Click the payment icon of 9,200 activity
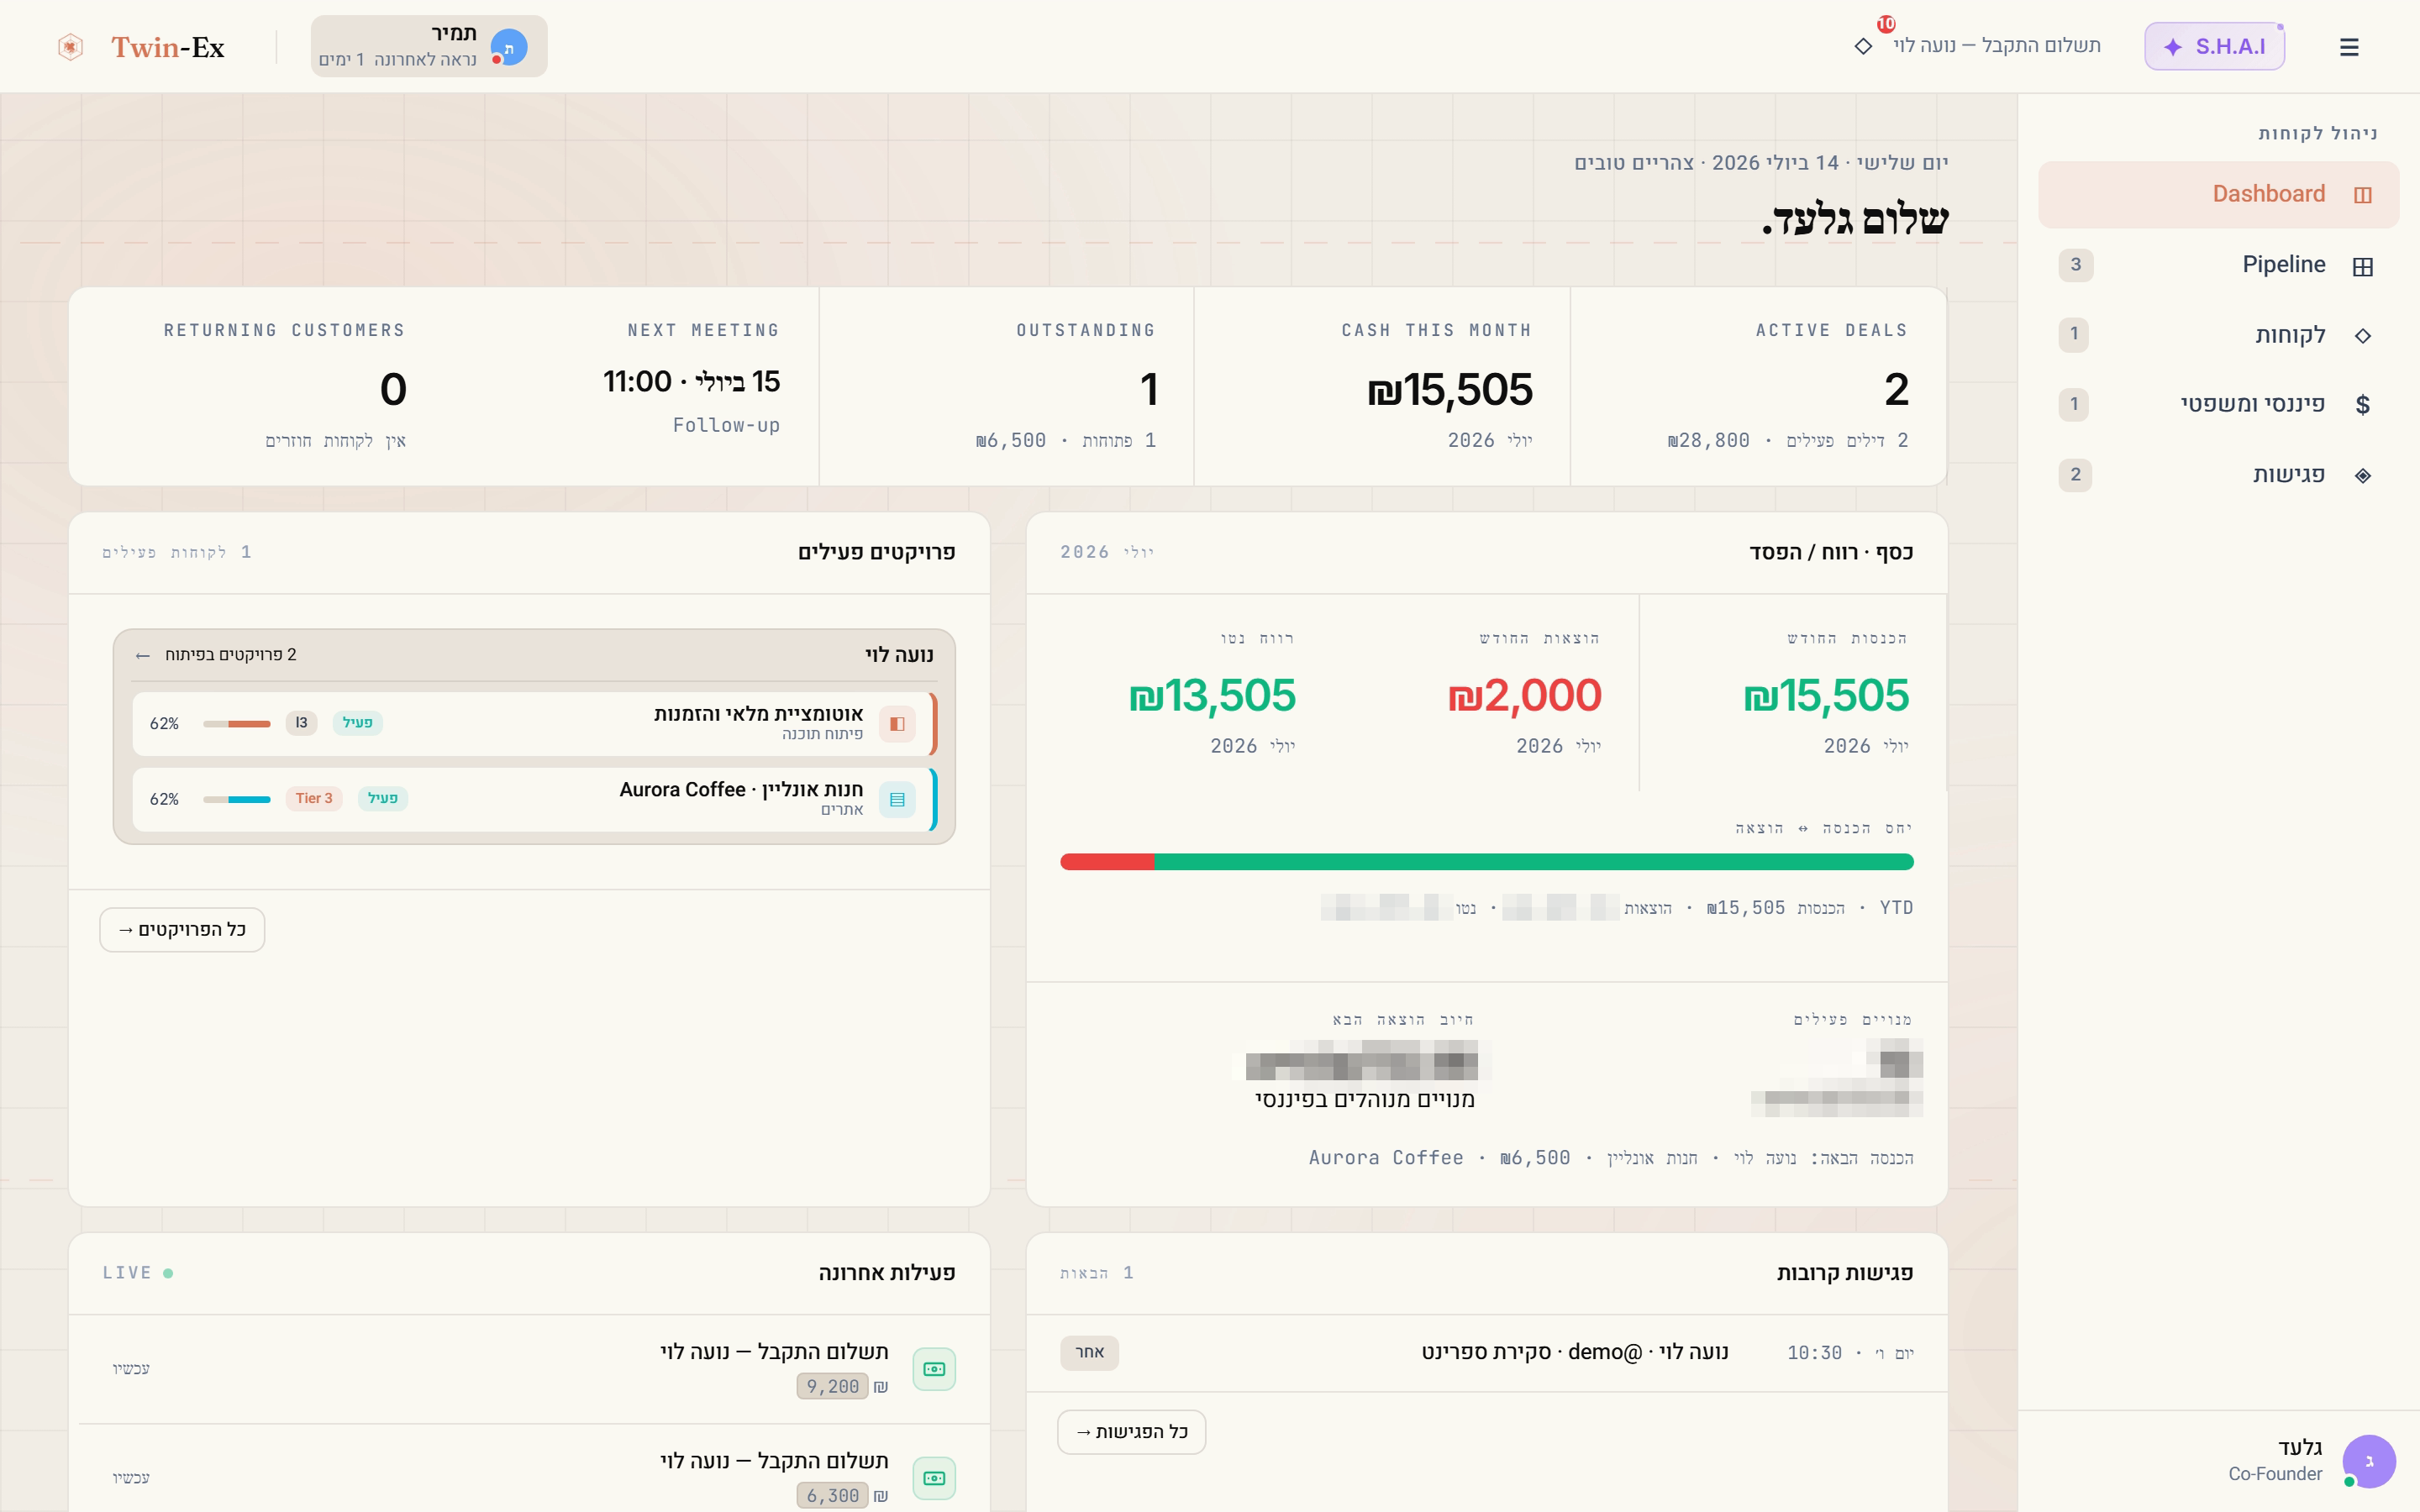Viewport: 2420px width, 1512px height. [x=934, y=1369]
